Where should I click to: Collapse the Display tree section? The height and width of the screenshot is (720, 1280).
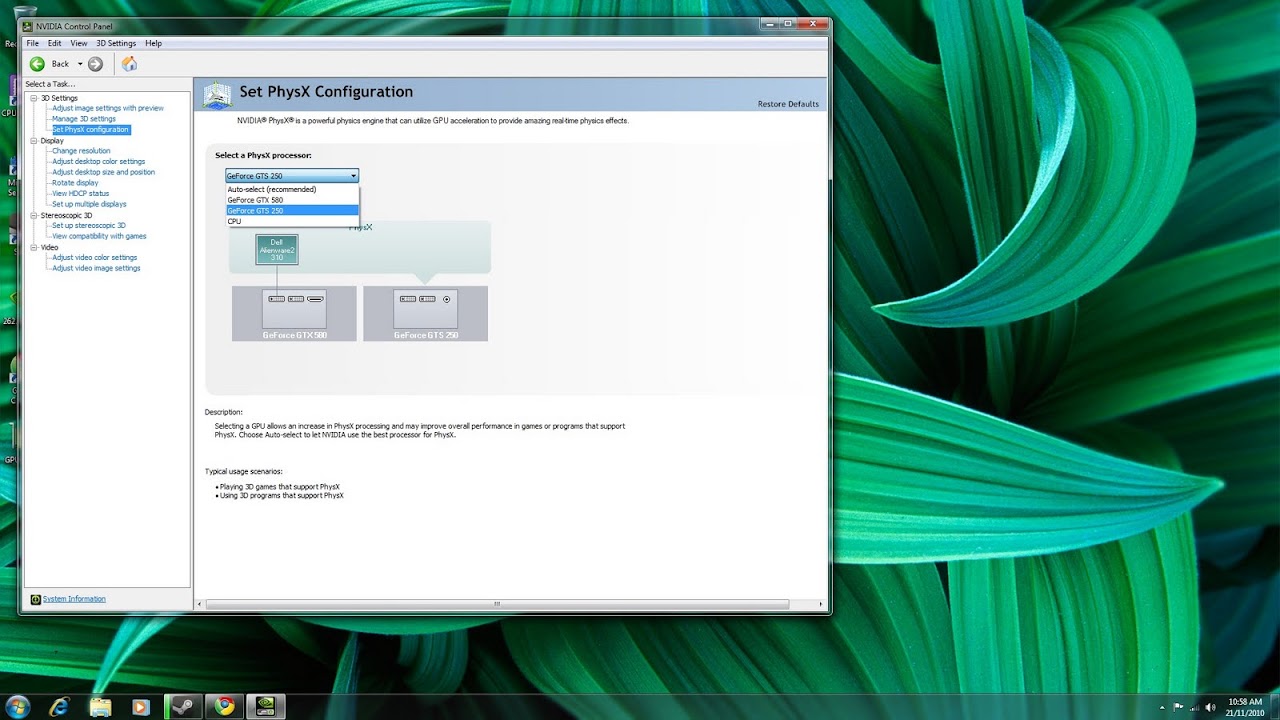(33, 140)
